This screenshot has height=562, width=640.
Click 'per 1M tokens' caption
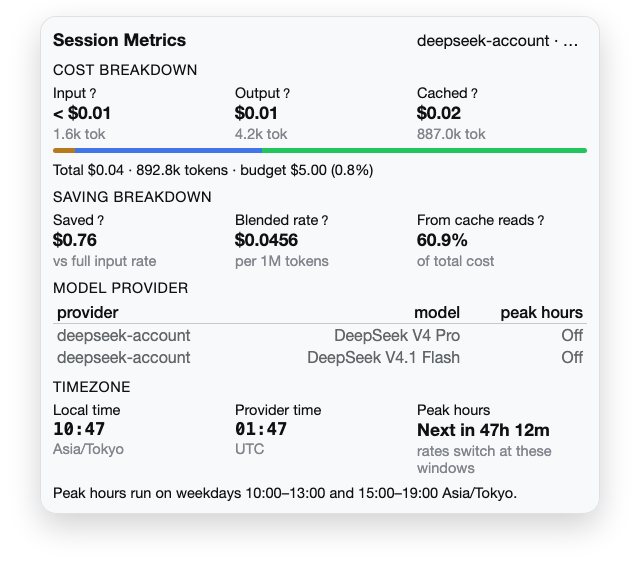click(x=282, y=261)
